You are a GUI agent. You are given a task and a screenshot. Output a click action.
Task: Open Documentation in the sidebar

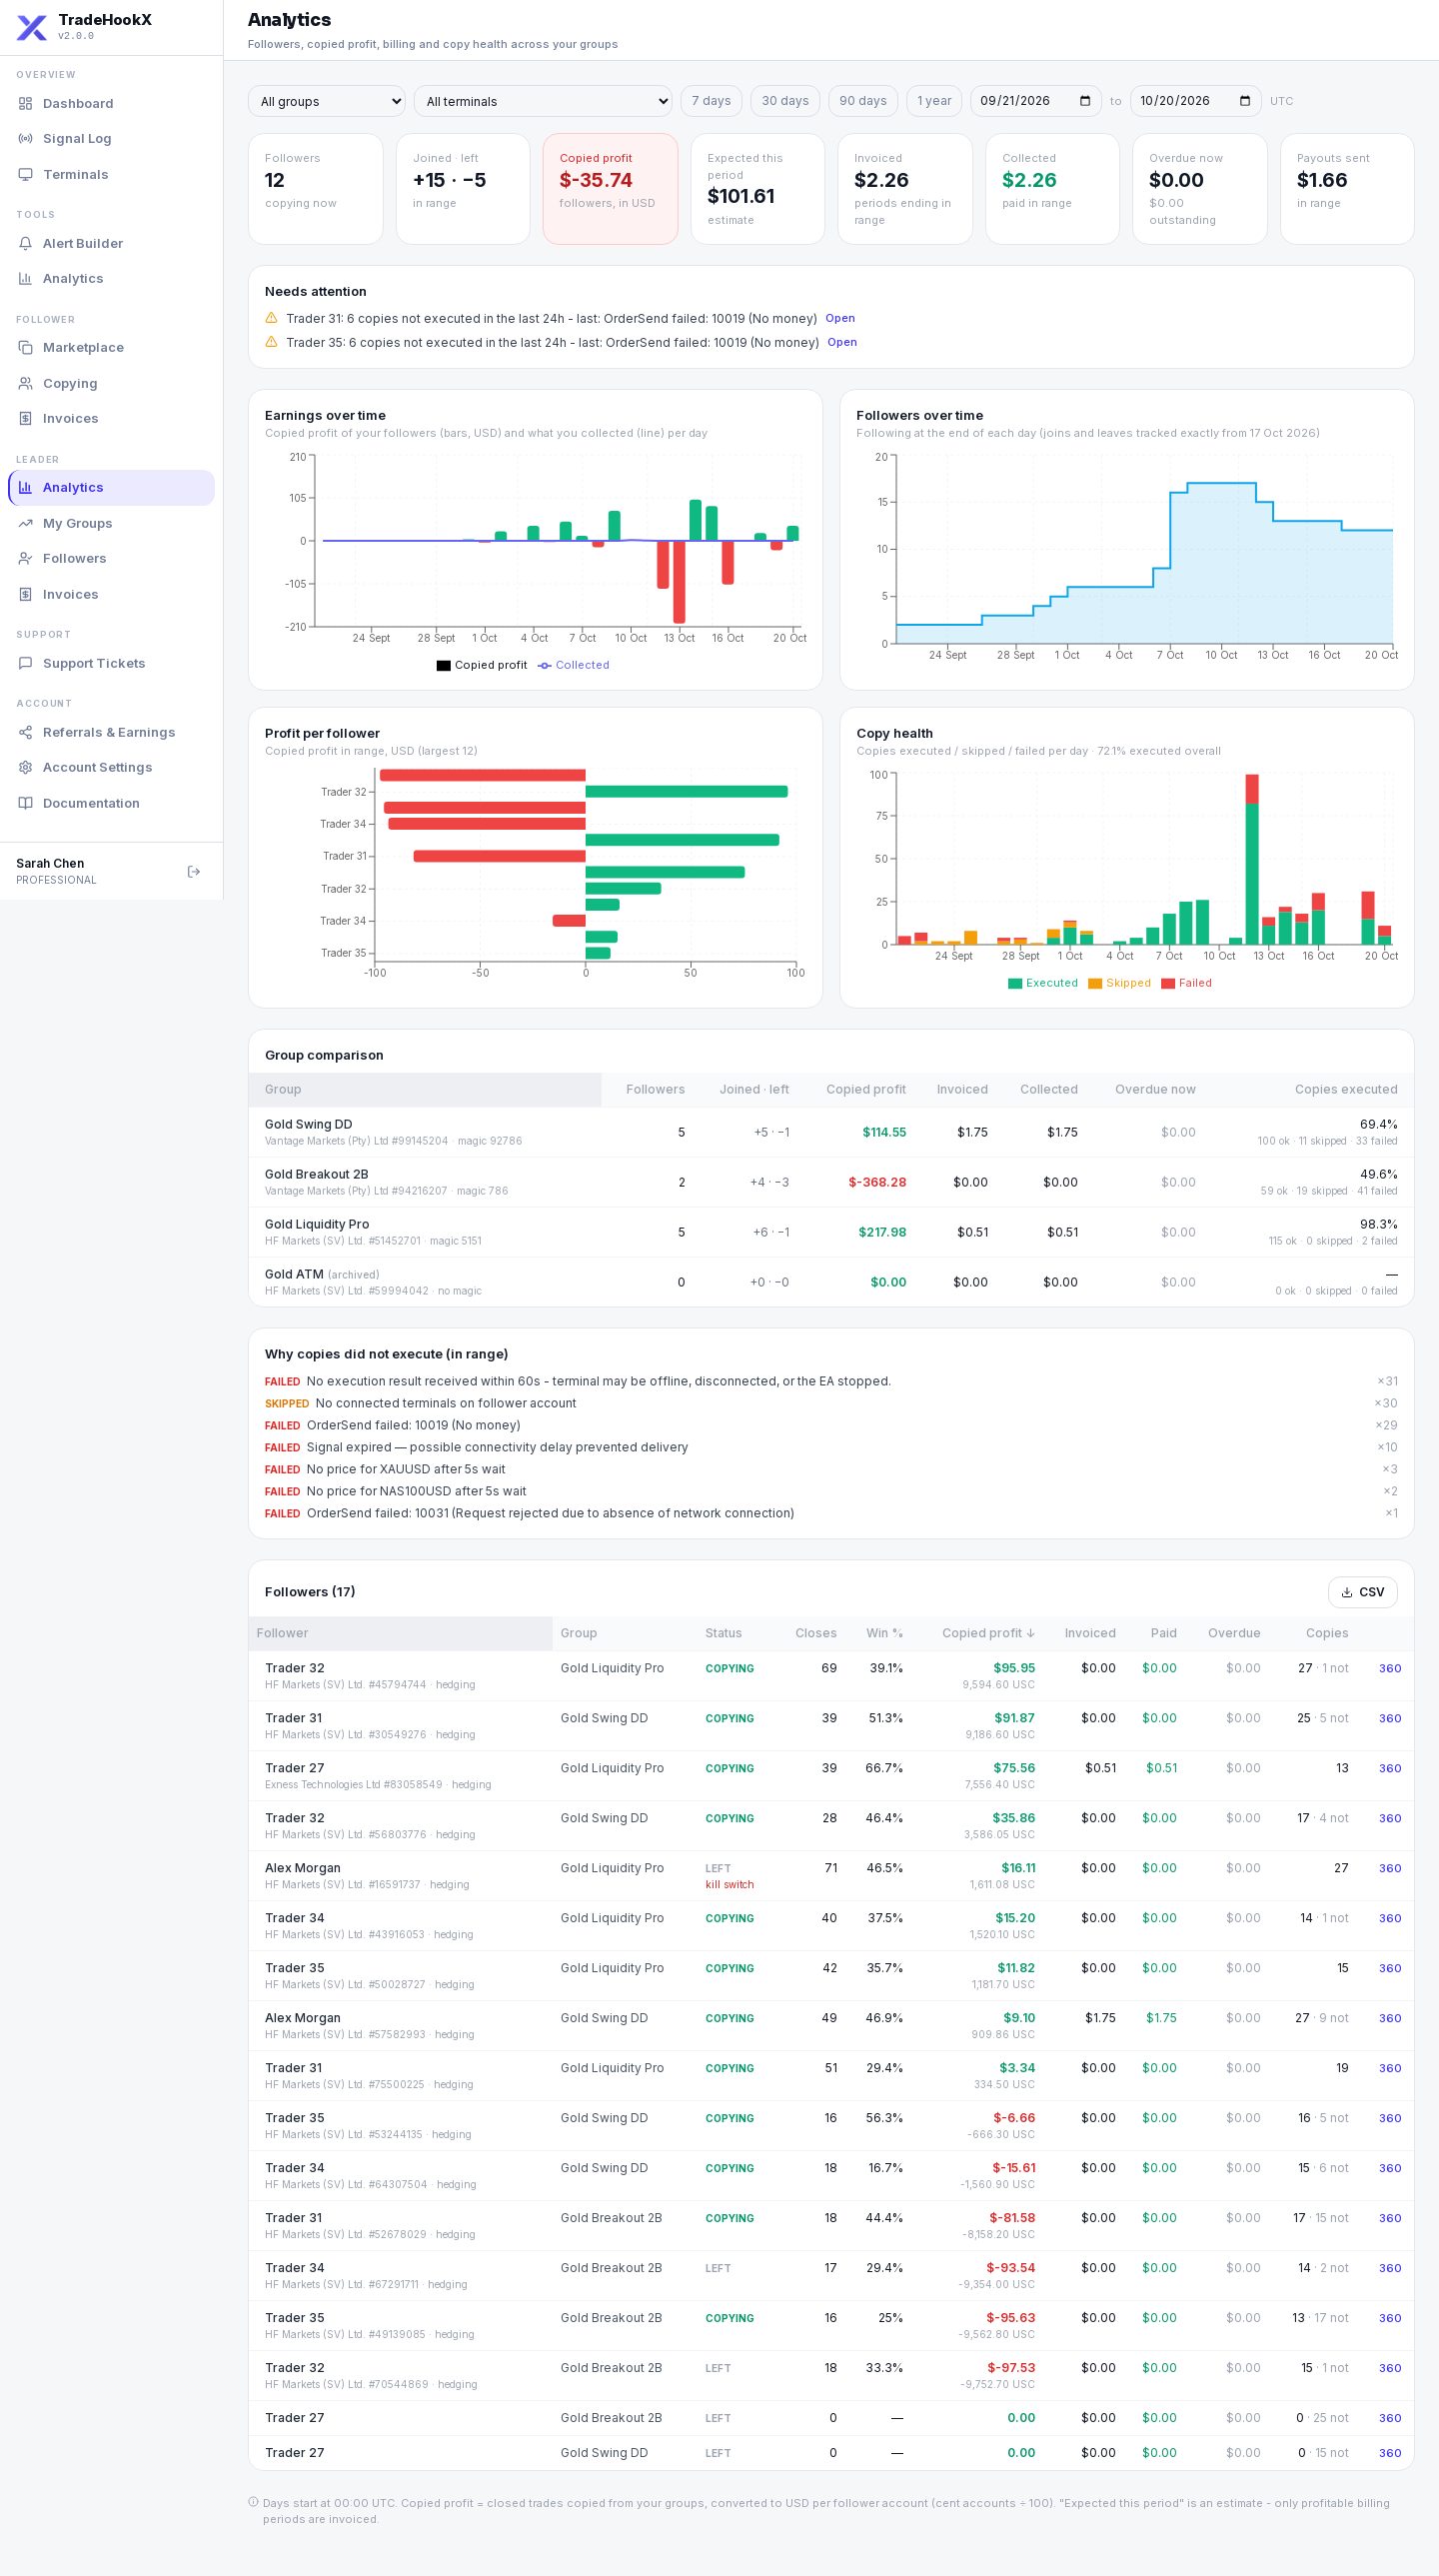click(111, 803)
